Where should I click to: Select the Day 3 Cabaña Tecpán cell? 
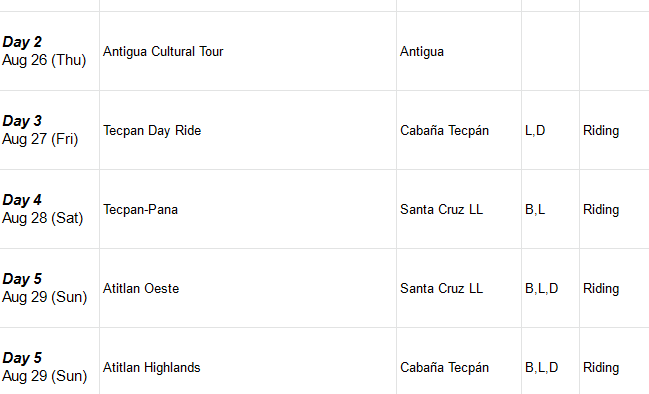[459, 130]
